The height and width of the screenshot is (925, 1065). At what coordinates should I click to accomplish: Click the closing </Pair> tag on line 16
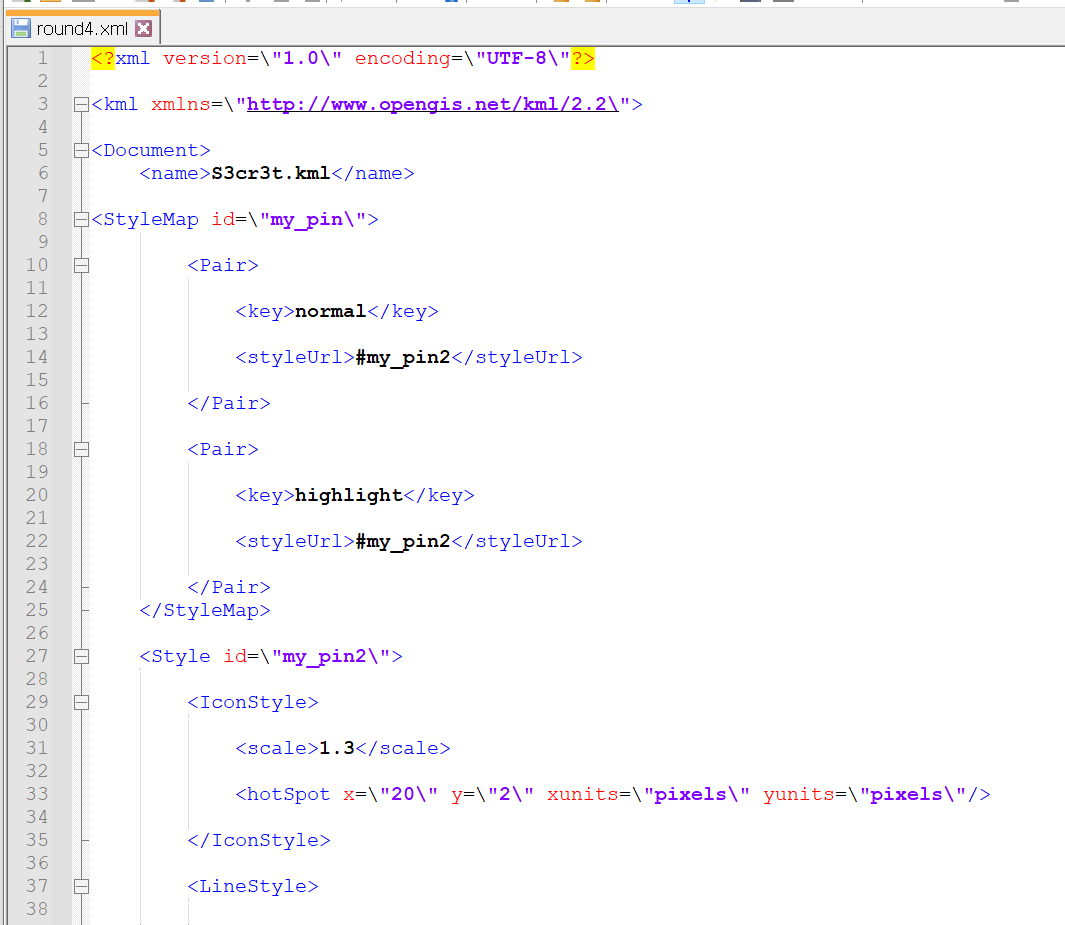click(229, 404)
